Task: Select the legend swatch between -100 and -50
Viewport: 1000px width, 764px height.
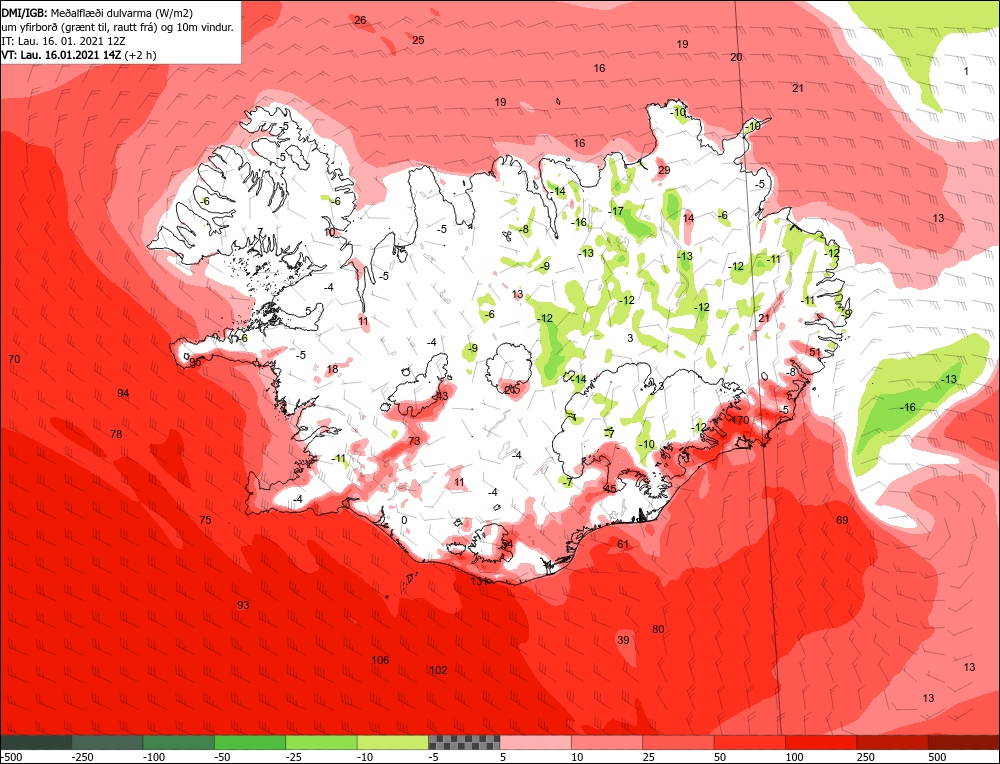Action: [x=179, y=742]
